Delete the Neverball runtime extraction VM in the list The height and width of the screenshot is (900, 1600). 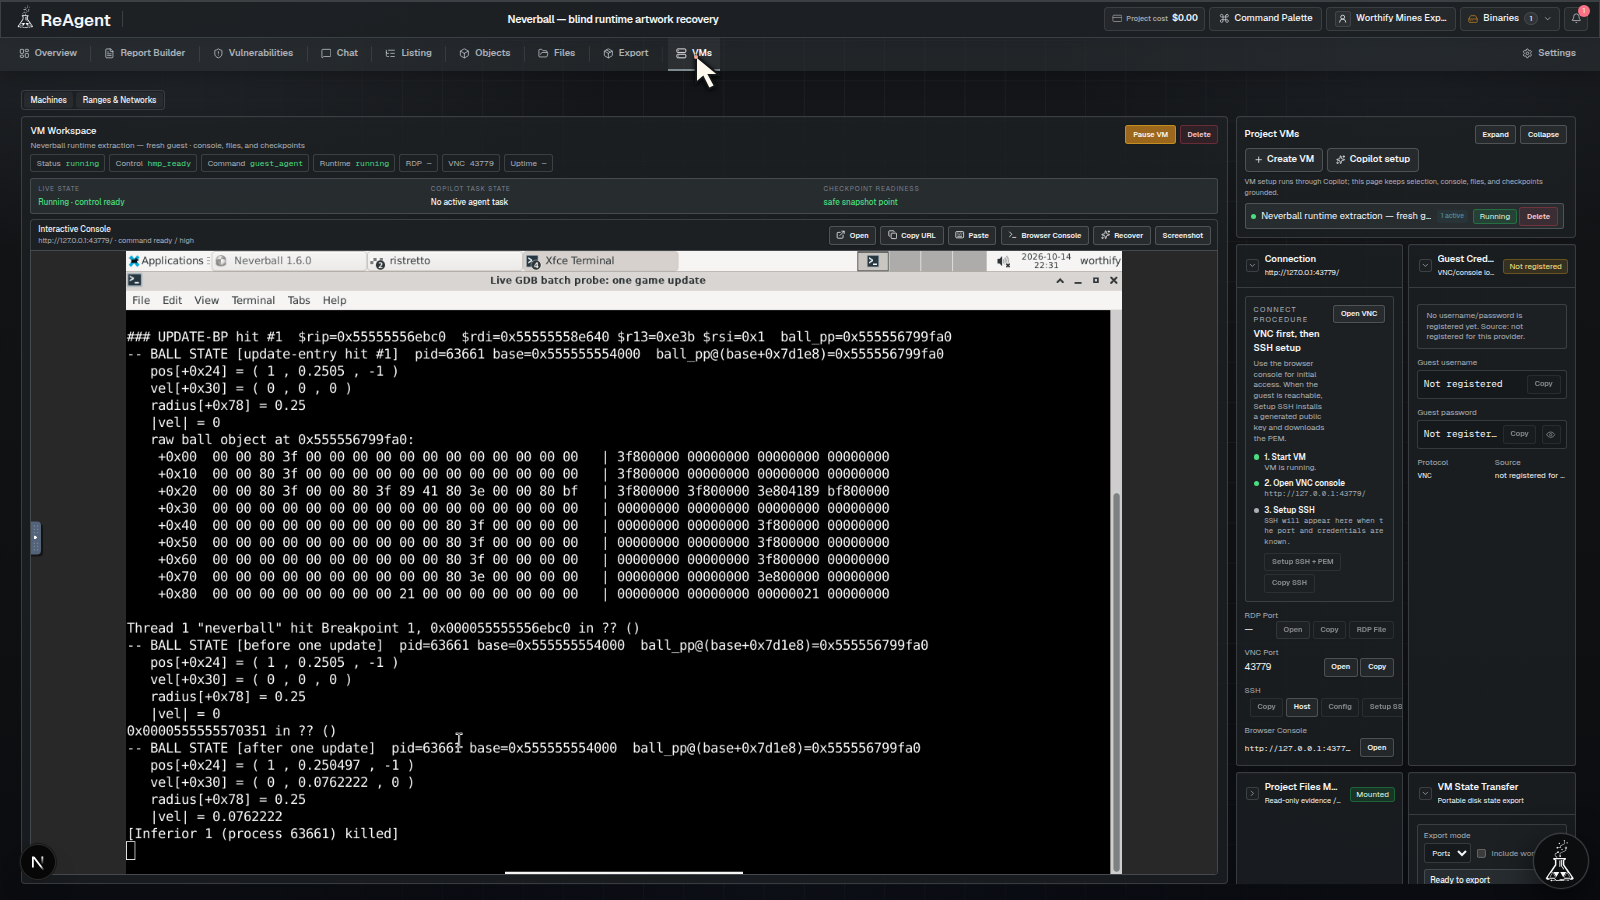[x=1538, y=216]
